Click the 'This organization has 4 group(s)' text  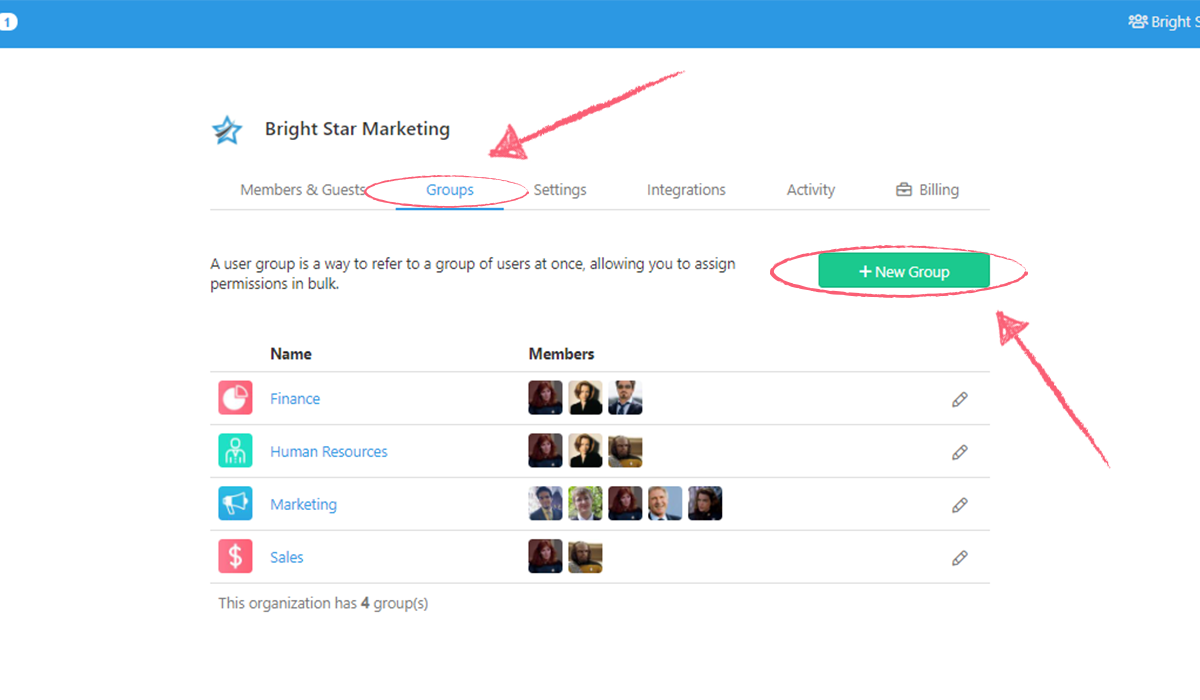click(x=323, y=603)
